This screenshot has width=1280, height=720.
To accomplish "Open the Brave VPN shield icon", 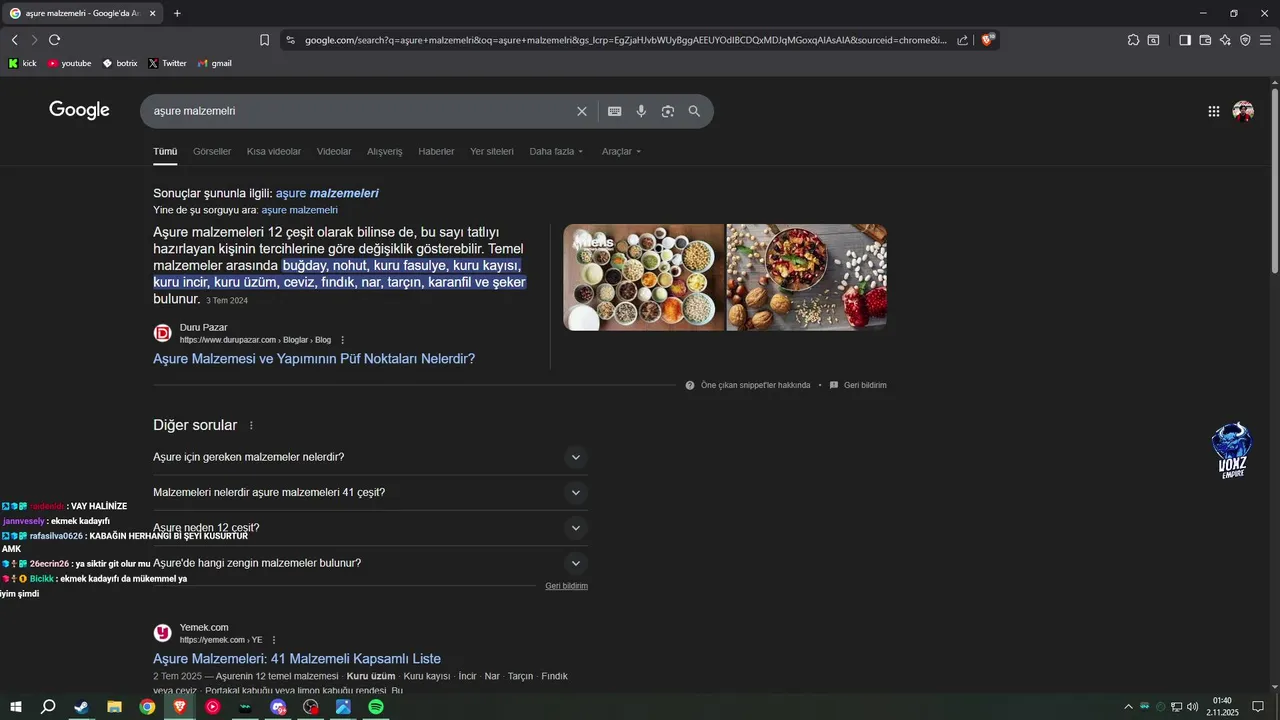I will click(1245, 40).
